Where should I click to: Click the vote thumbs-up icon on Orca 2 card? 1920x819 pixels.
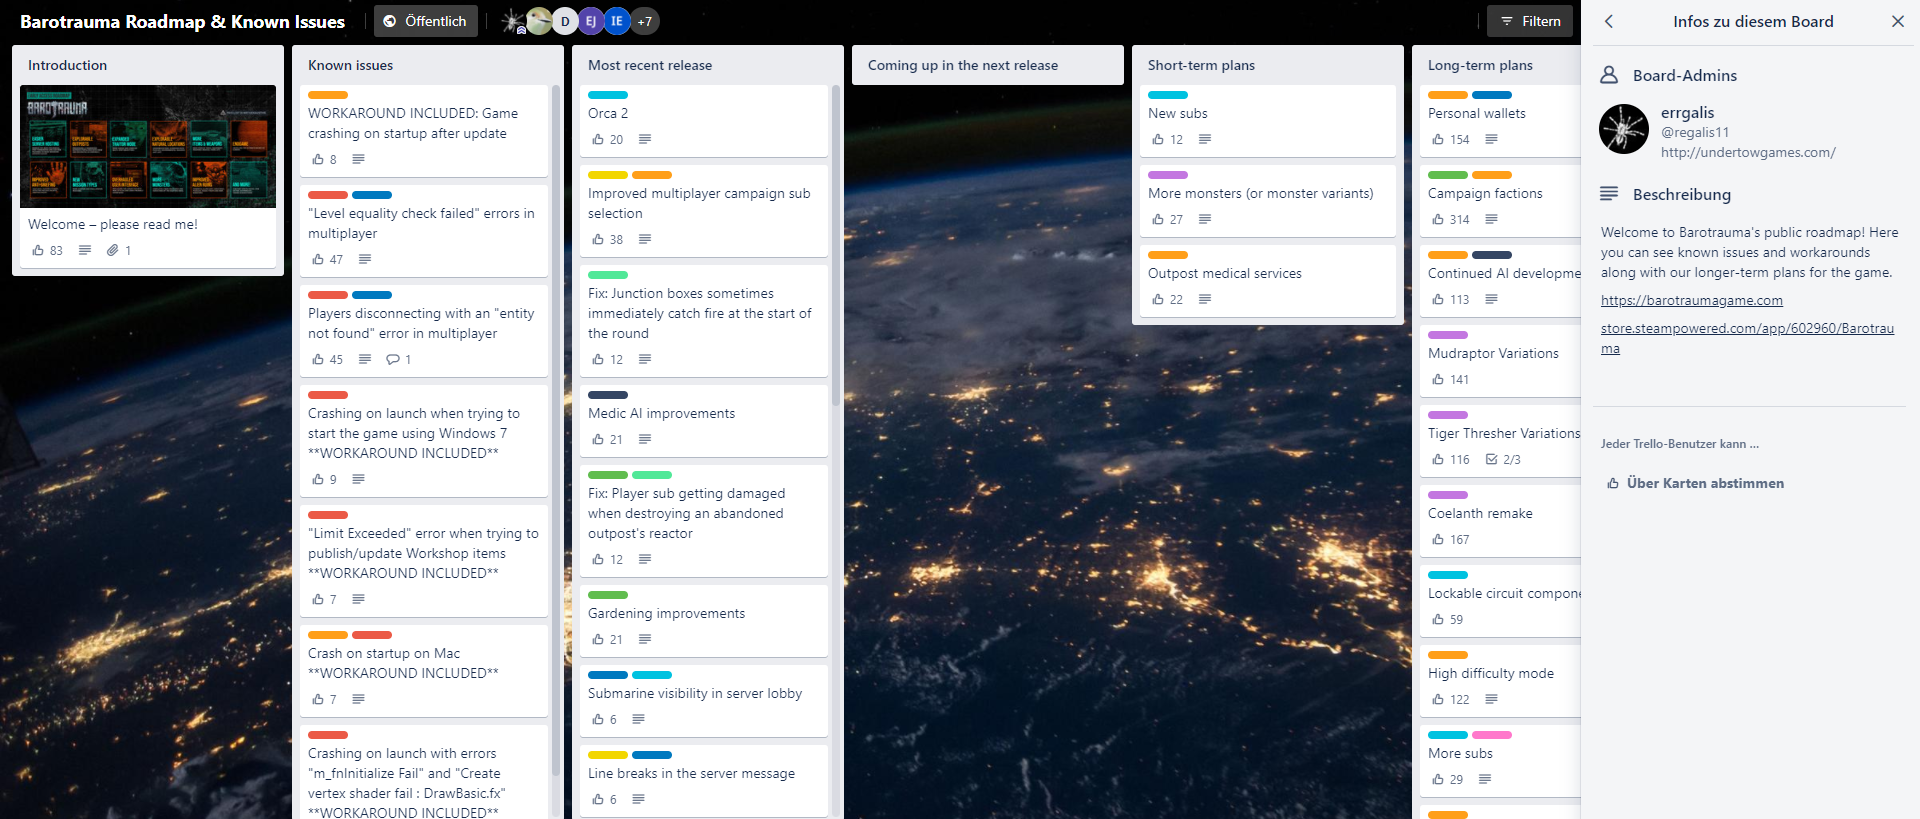598,140
